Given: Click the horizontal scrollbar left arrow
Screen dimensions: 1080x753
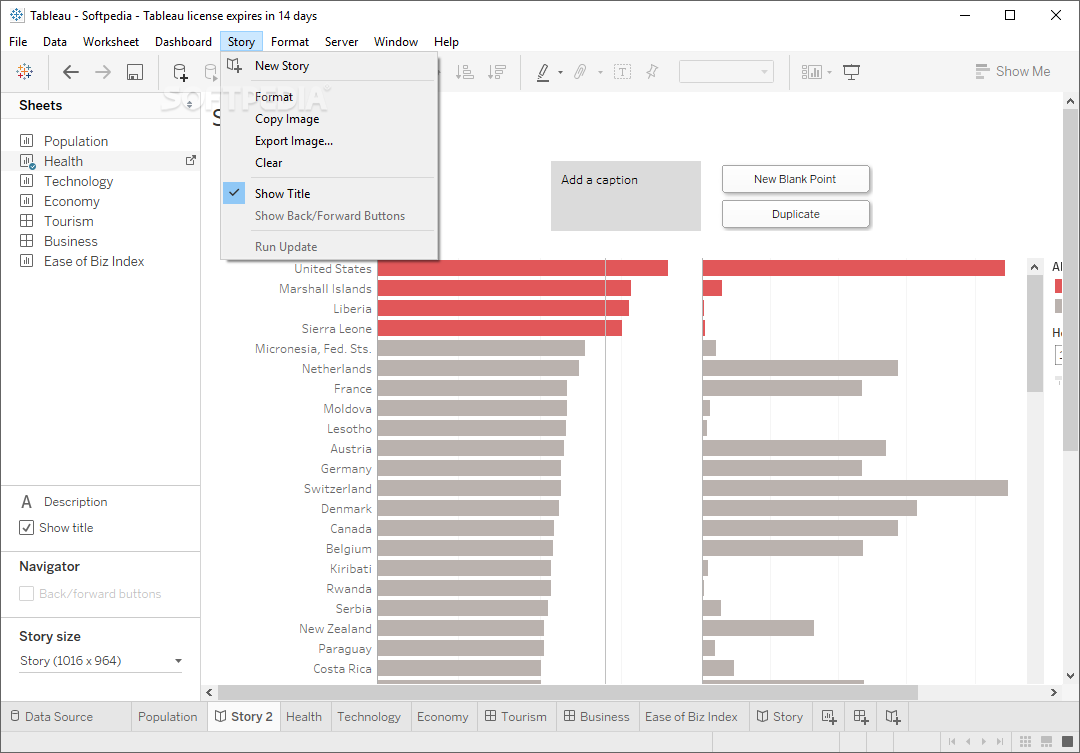Looking at the screenshot, I should pos(210,692).
